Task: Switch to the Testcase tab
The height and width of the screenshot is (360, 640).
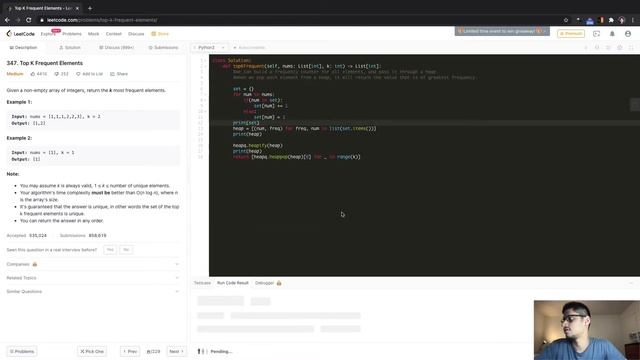Action: [x=202, y=283]
